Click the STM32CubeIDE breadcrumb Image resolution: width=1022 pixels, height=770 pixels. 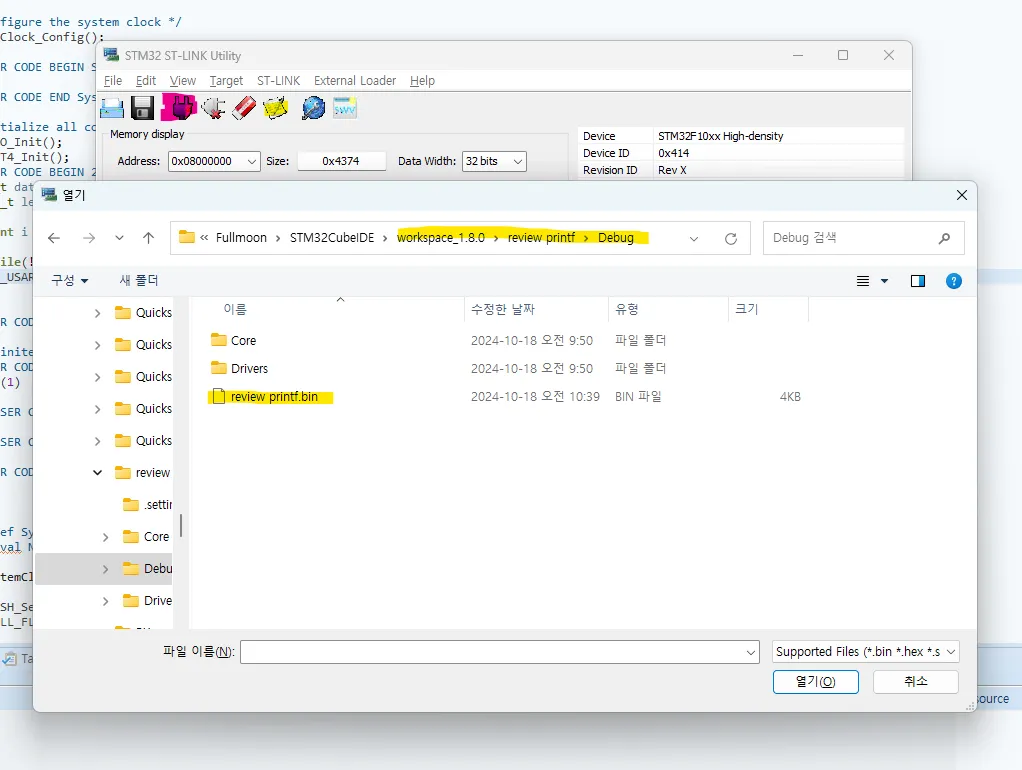pyautogui.click(x=332, y=237)
